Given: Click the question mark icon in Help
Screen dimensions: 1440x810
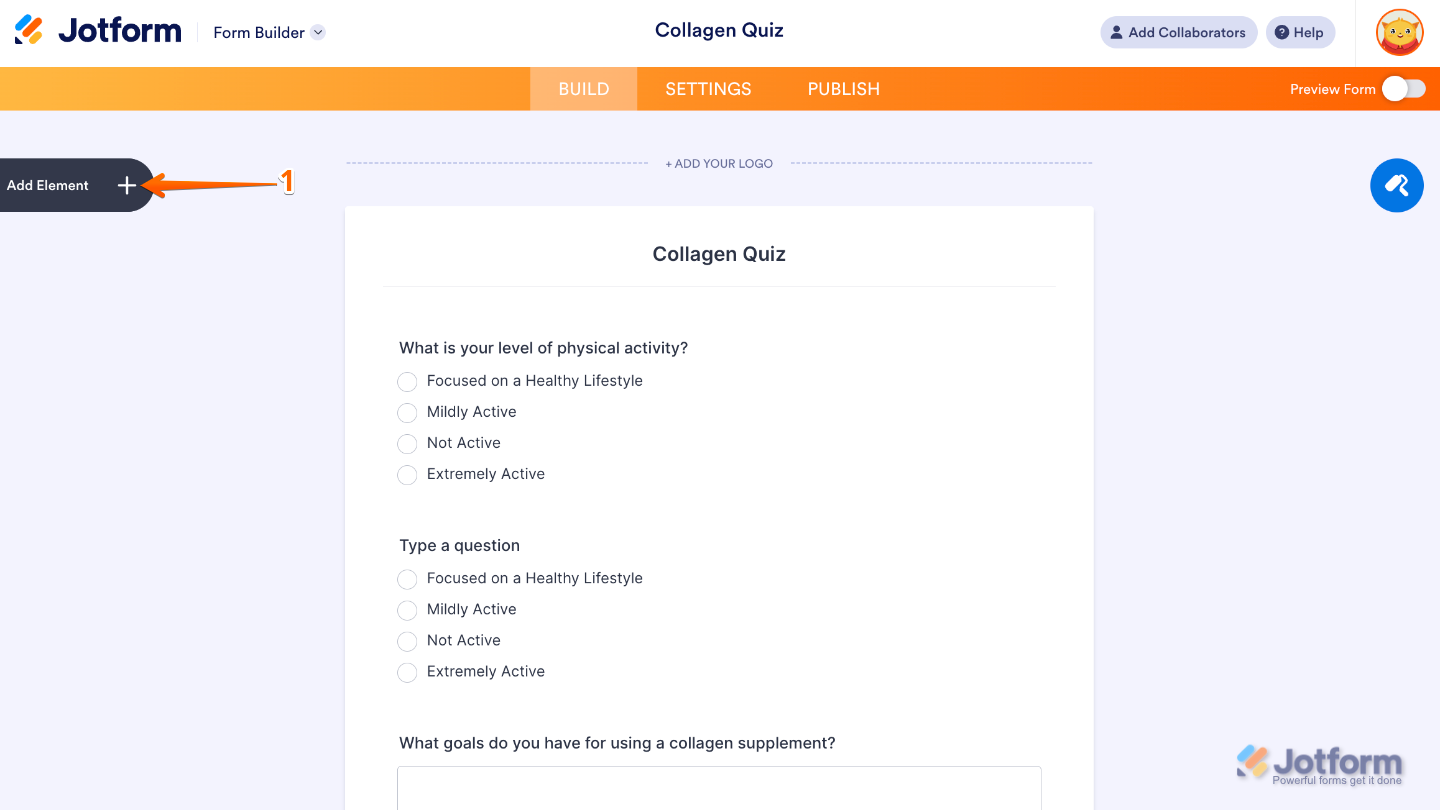Looking at the screenshot, I should tap(1281, 32).
